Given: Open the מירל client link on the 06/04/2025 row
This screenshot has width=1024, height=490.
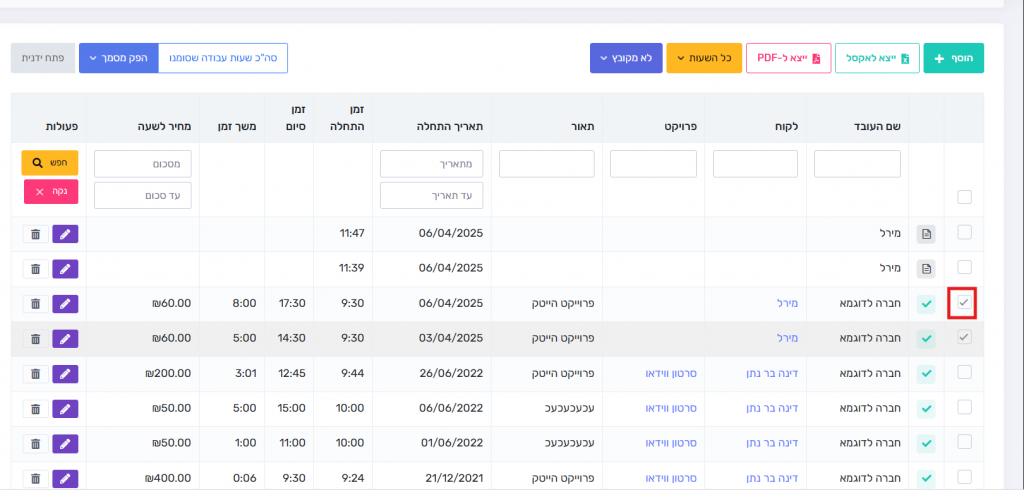Looking at the screenshot, I should tap(788, 303).
